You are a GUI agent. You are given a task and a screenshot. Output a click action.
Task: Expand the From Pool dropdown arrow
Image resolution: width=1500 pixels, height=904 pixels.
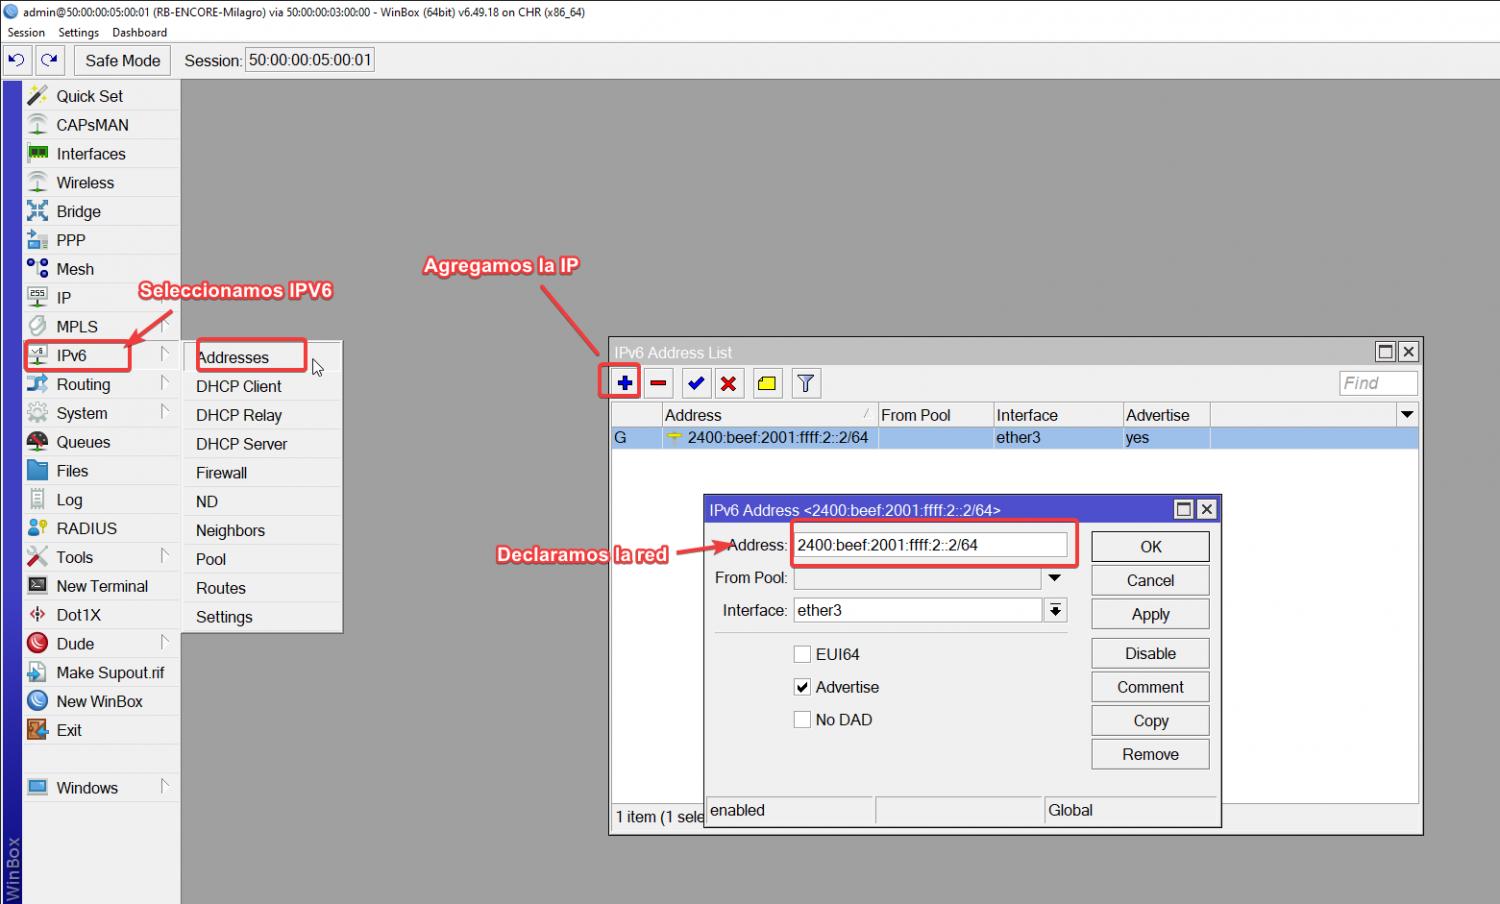[x=1054, y=578]
